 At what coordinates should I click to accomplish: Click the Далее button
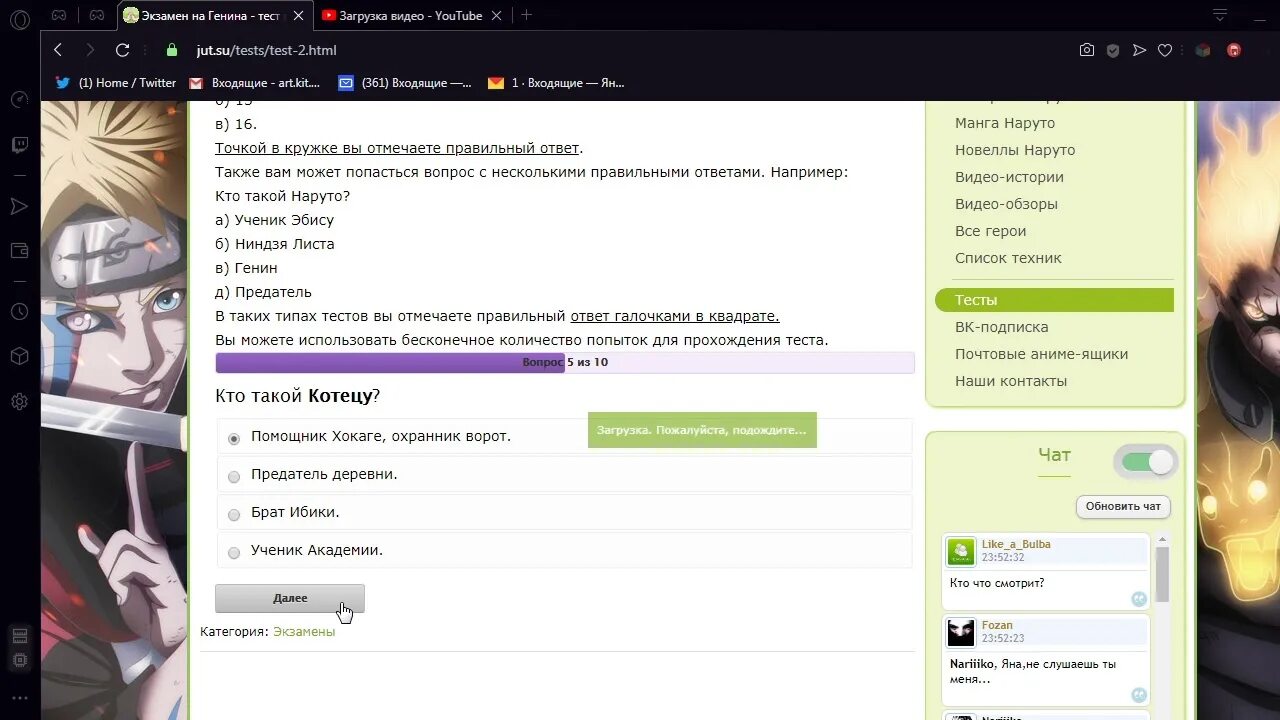point(290,598)
